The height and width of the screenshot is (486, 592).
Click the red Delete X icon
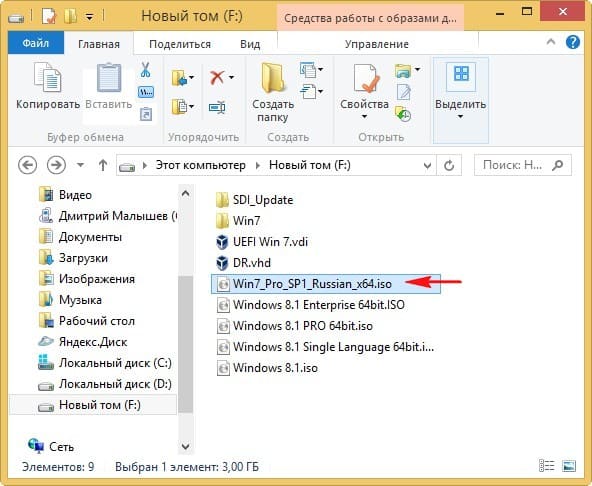[x=217, y=77]
